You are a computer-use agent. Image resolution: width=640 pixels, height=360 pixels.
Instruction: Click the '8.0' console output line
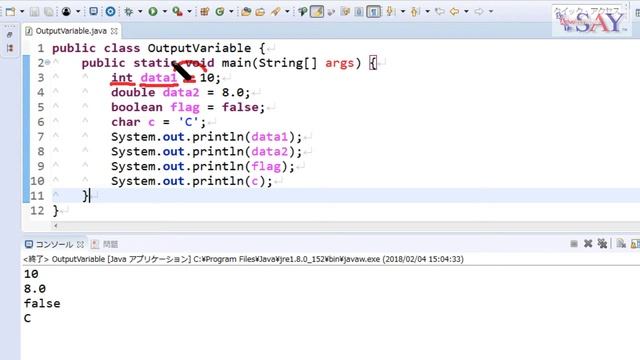35,289
